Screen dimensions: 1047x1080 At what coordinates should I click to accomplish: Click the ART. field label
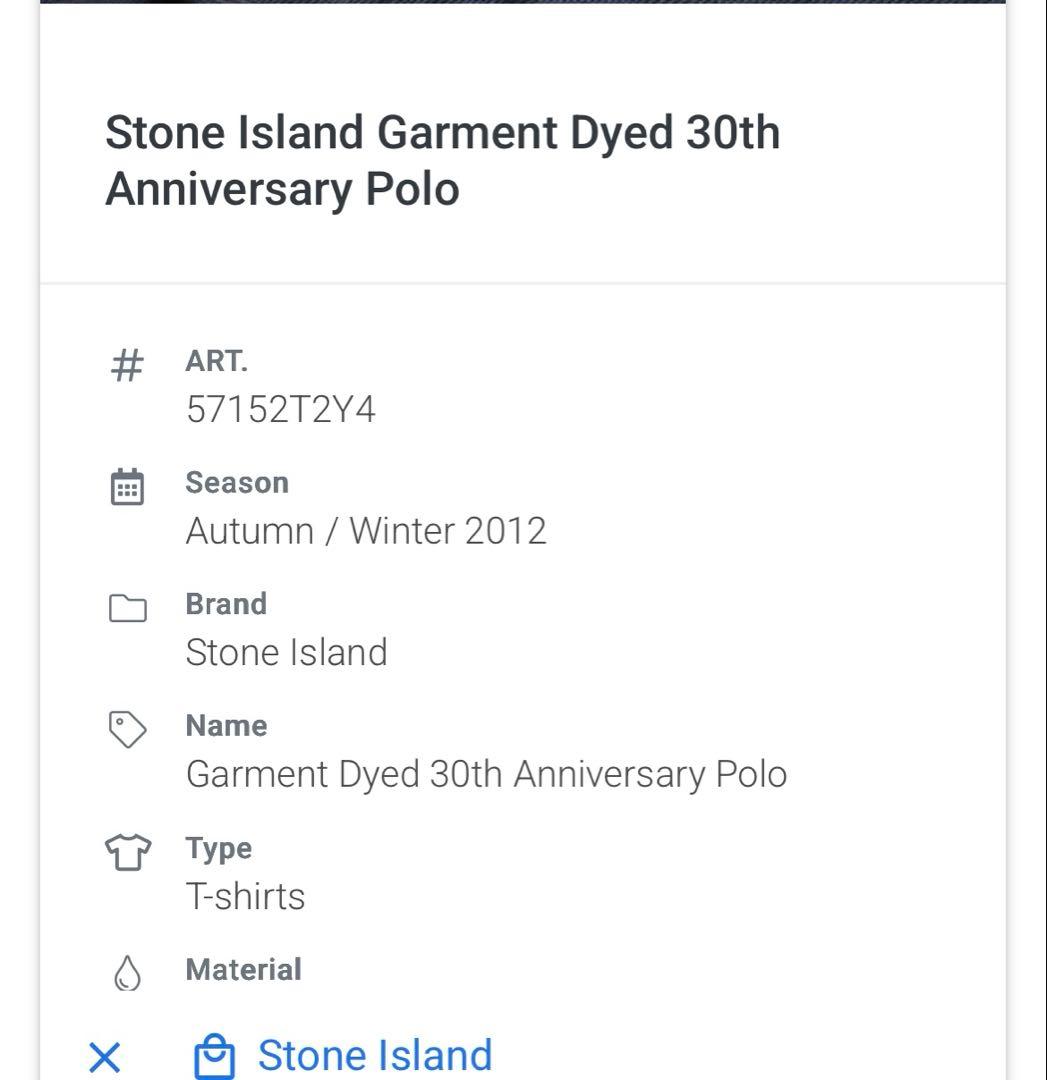coord(216,361)
